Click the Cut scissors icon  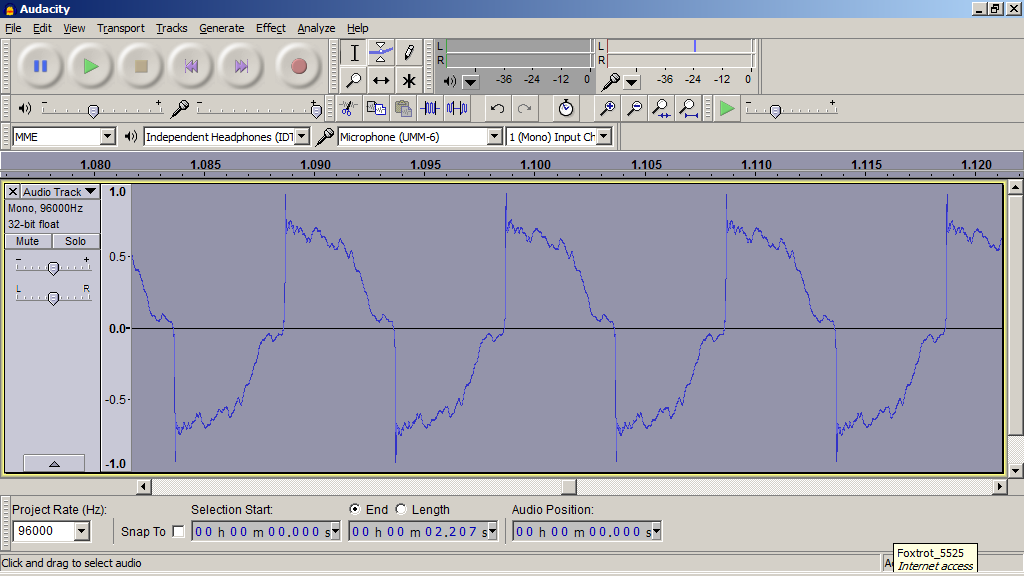click(349, 108)
